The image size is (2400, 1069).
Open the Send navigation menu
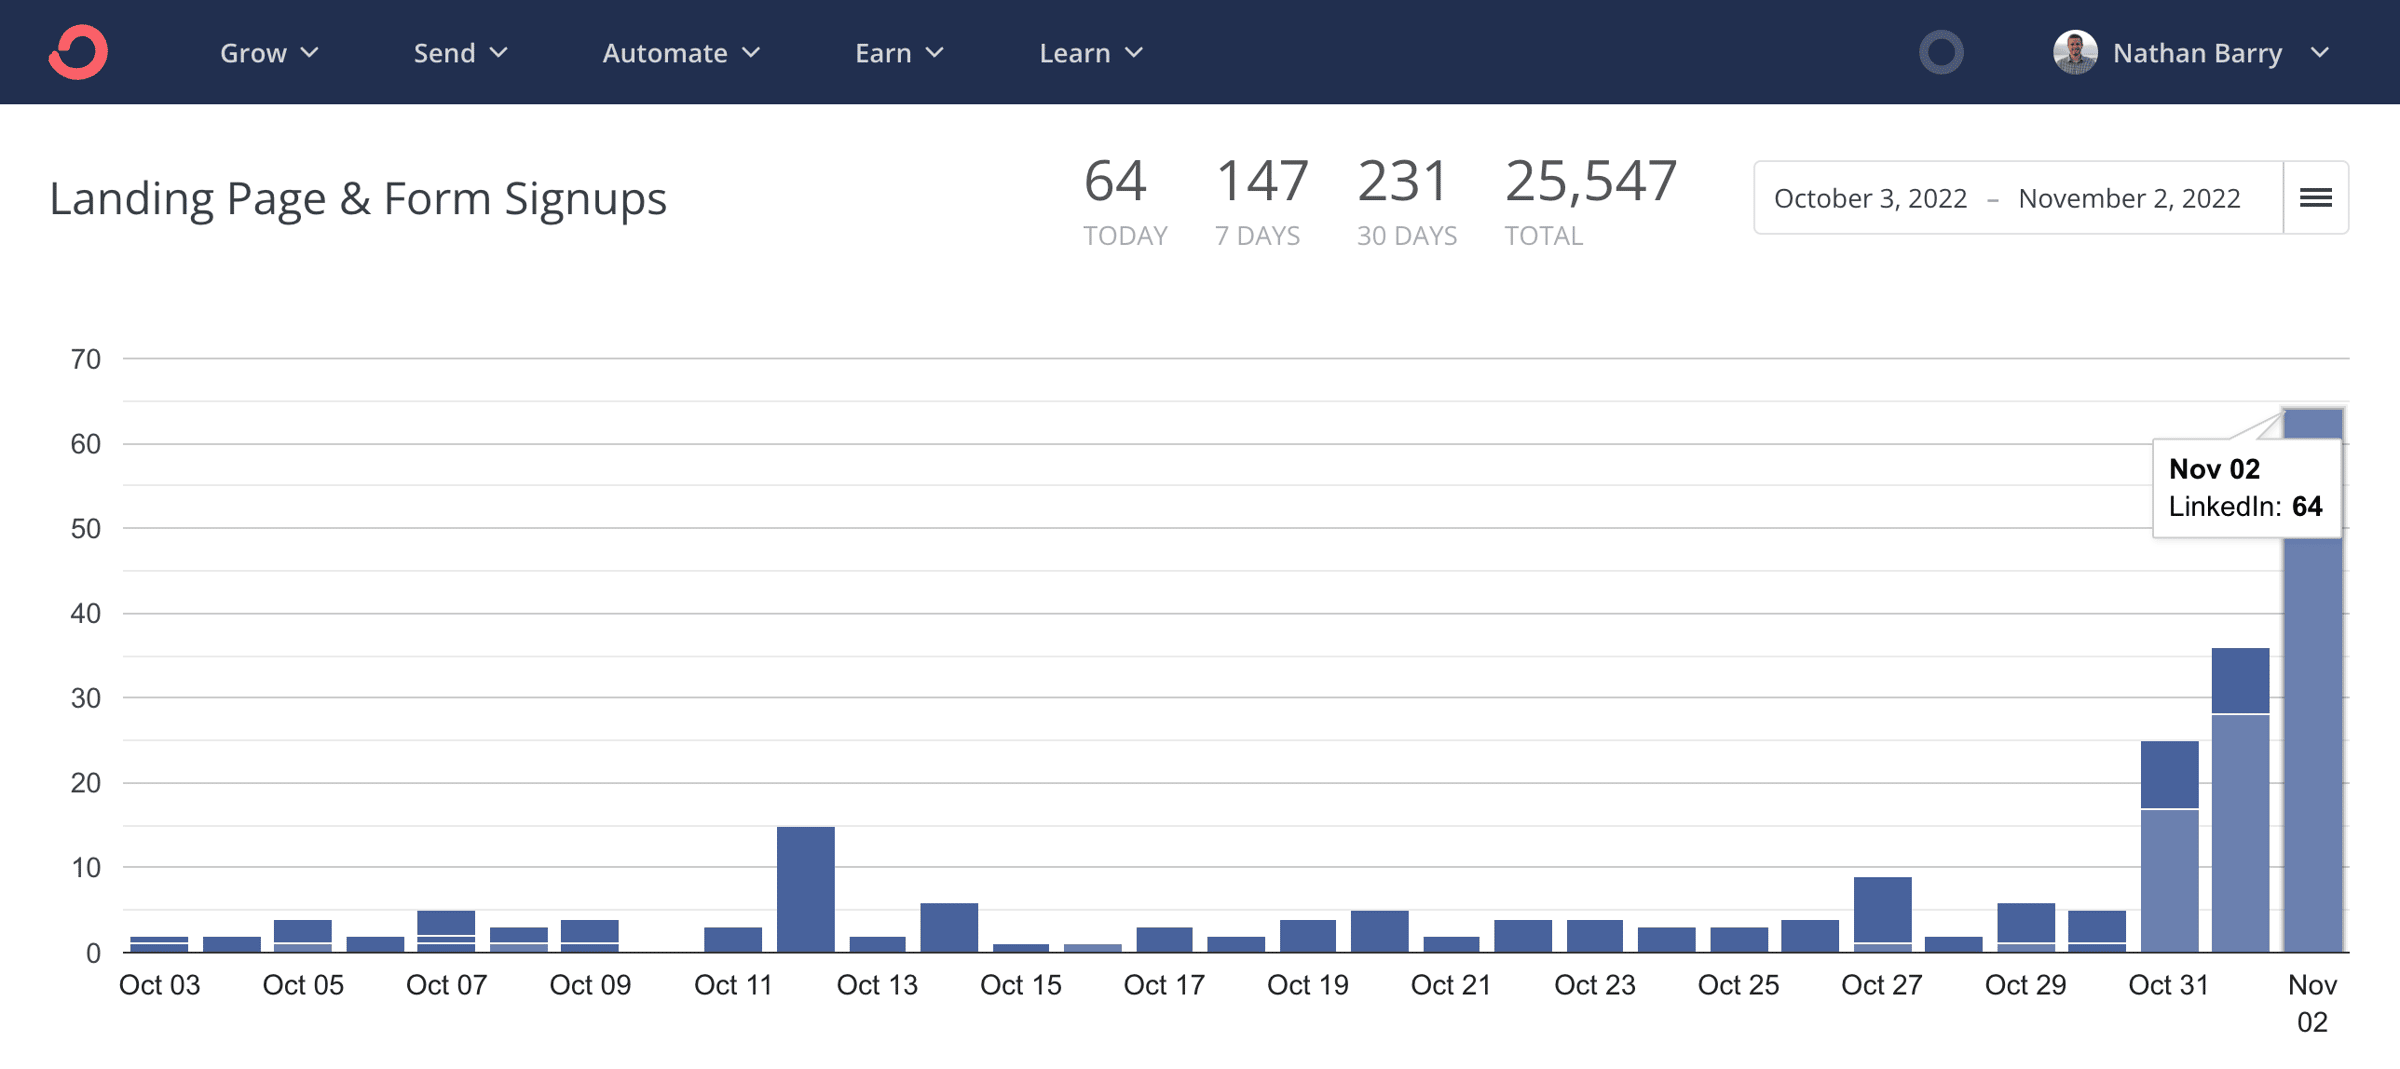pyautogui.click(x=460, y=53)
